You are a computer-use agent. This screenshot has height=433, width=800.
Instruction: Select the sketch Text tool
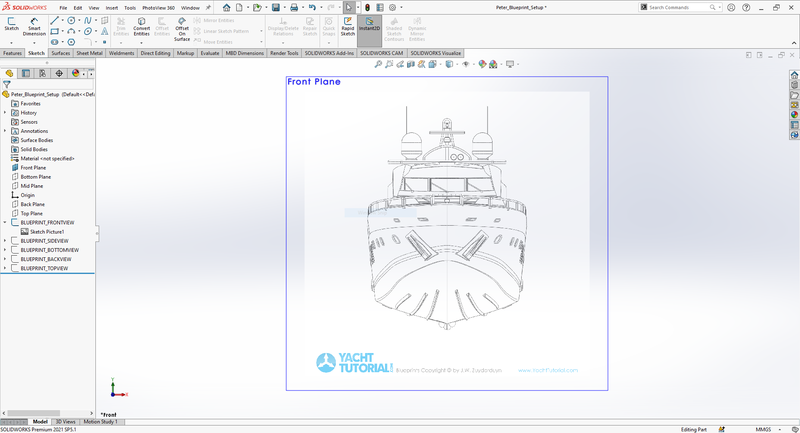(105, 32)
